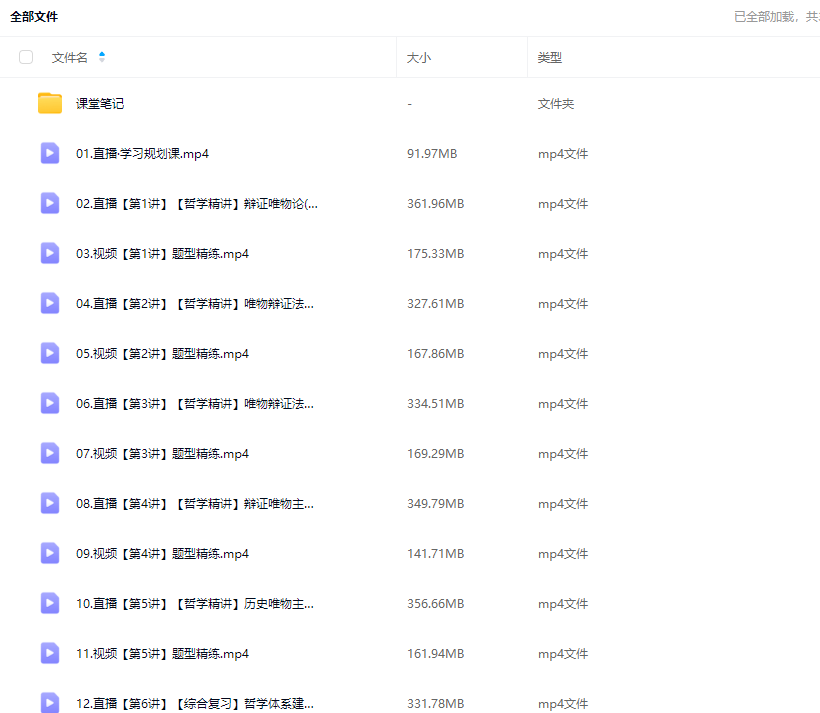Click video icon beside 07.视频【第3讲】题型精练

click(50, 453)
